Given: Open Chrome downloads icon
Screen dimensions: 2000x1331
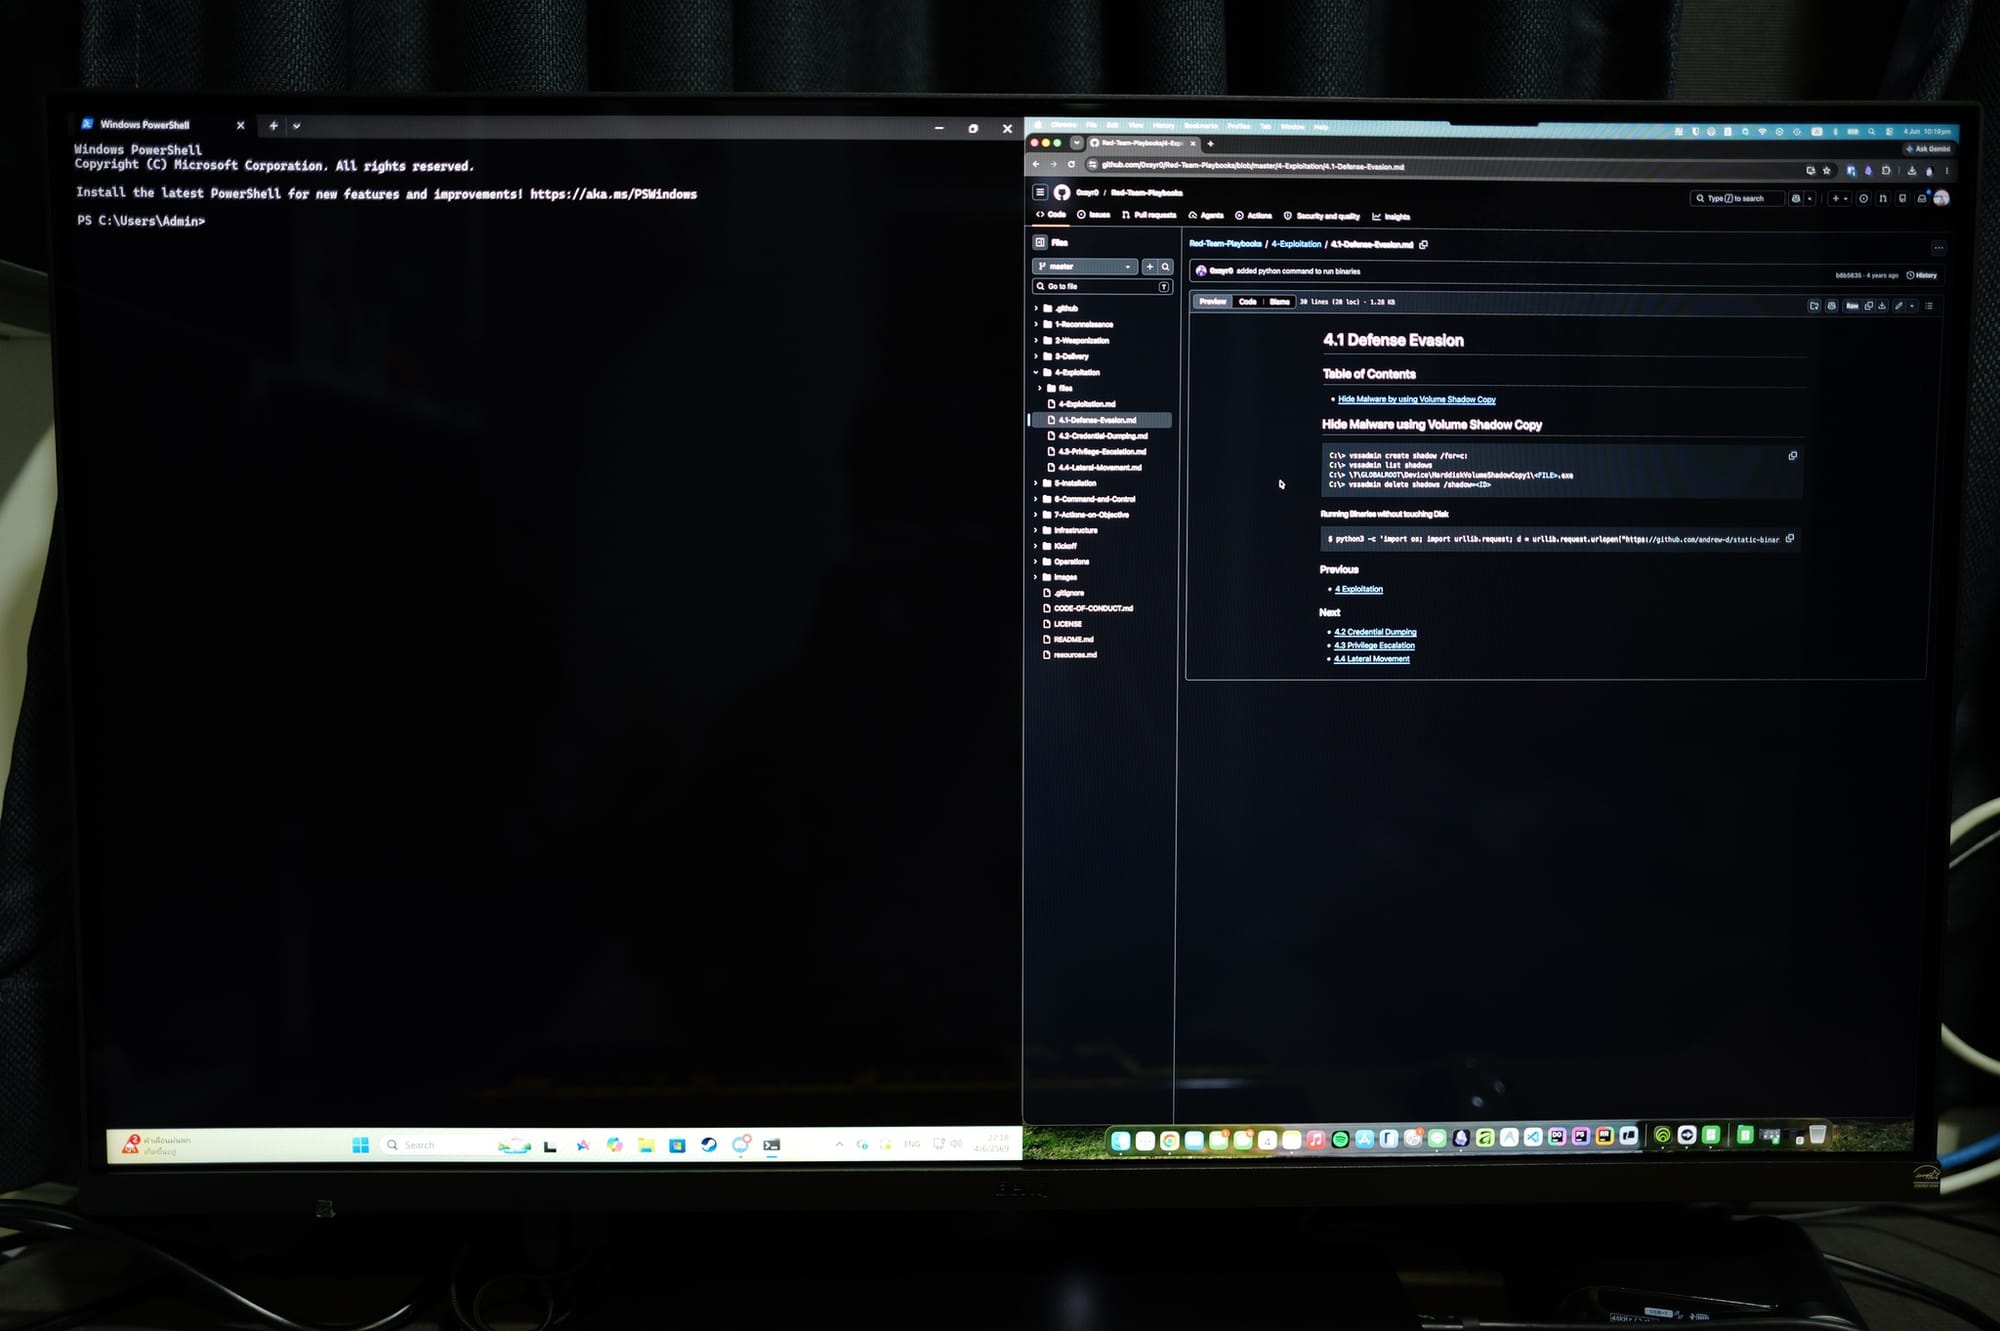Looking at the screenshot, I should [1912, 171].
